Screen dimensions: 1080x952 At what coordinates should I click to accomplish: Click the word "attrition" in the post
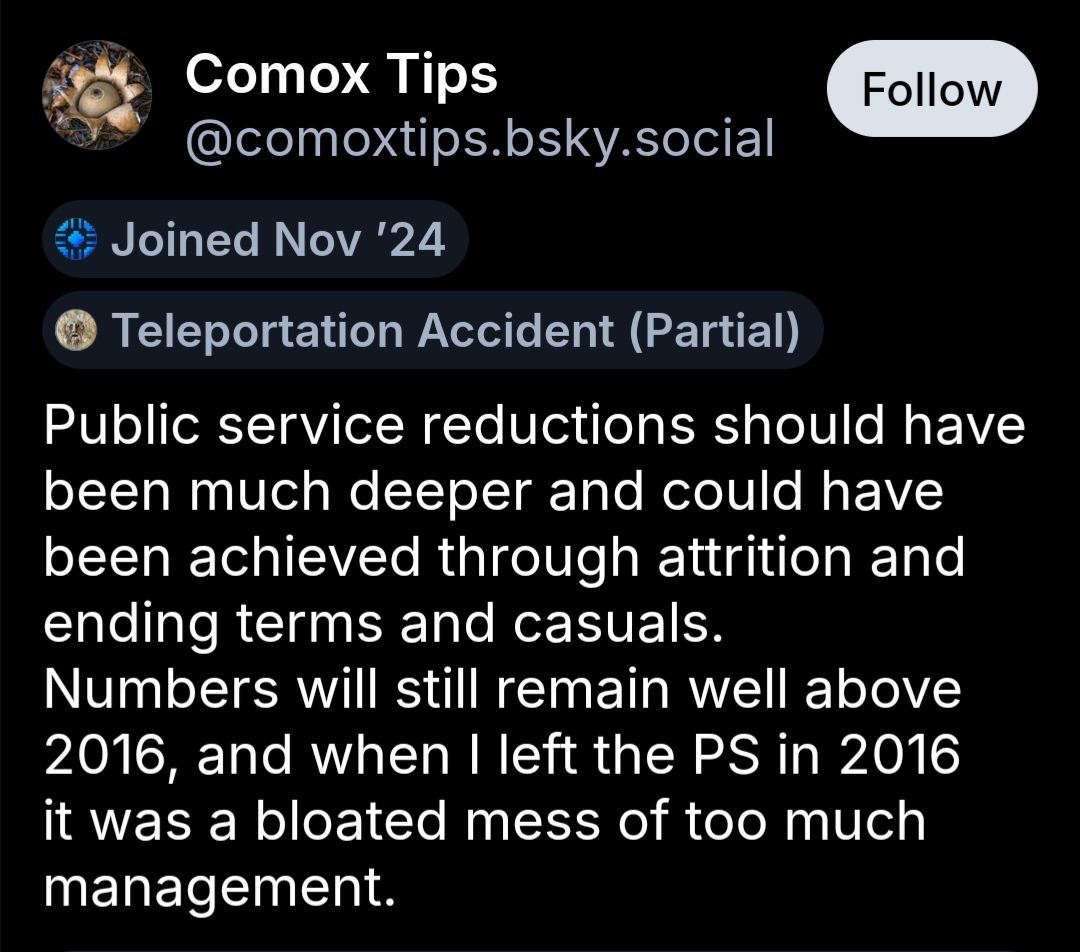(754, 558)
